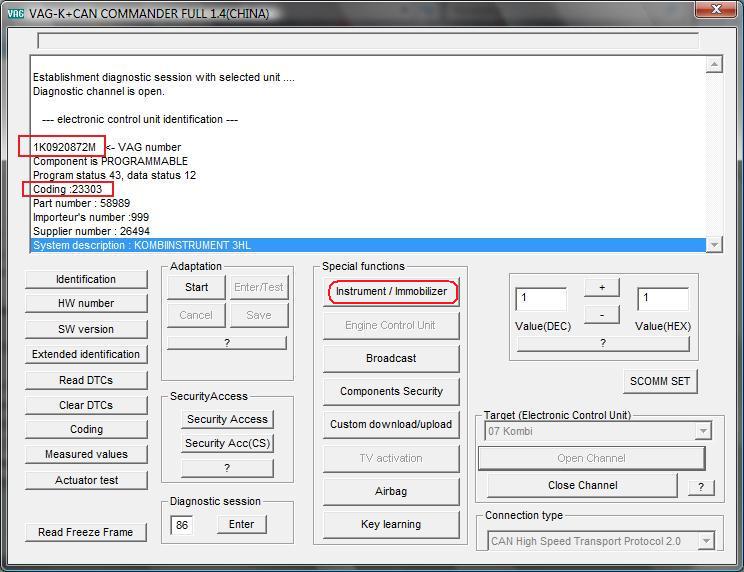Open Instrument / Immobilizer special function
This screenshot has width=744, height=572.
tap(391, 292)
